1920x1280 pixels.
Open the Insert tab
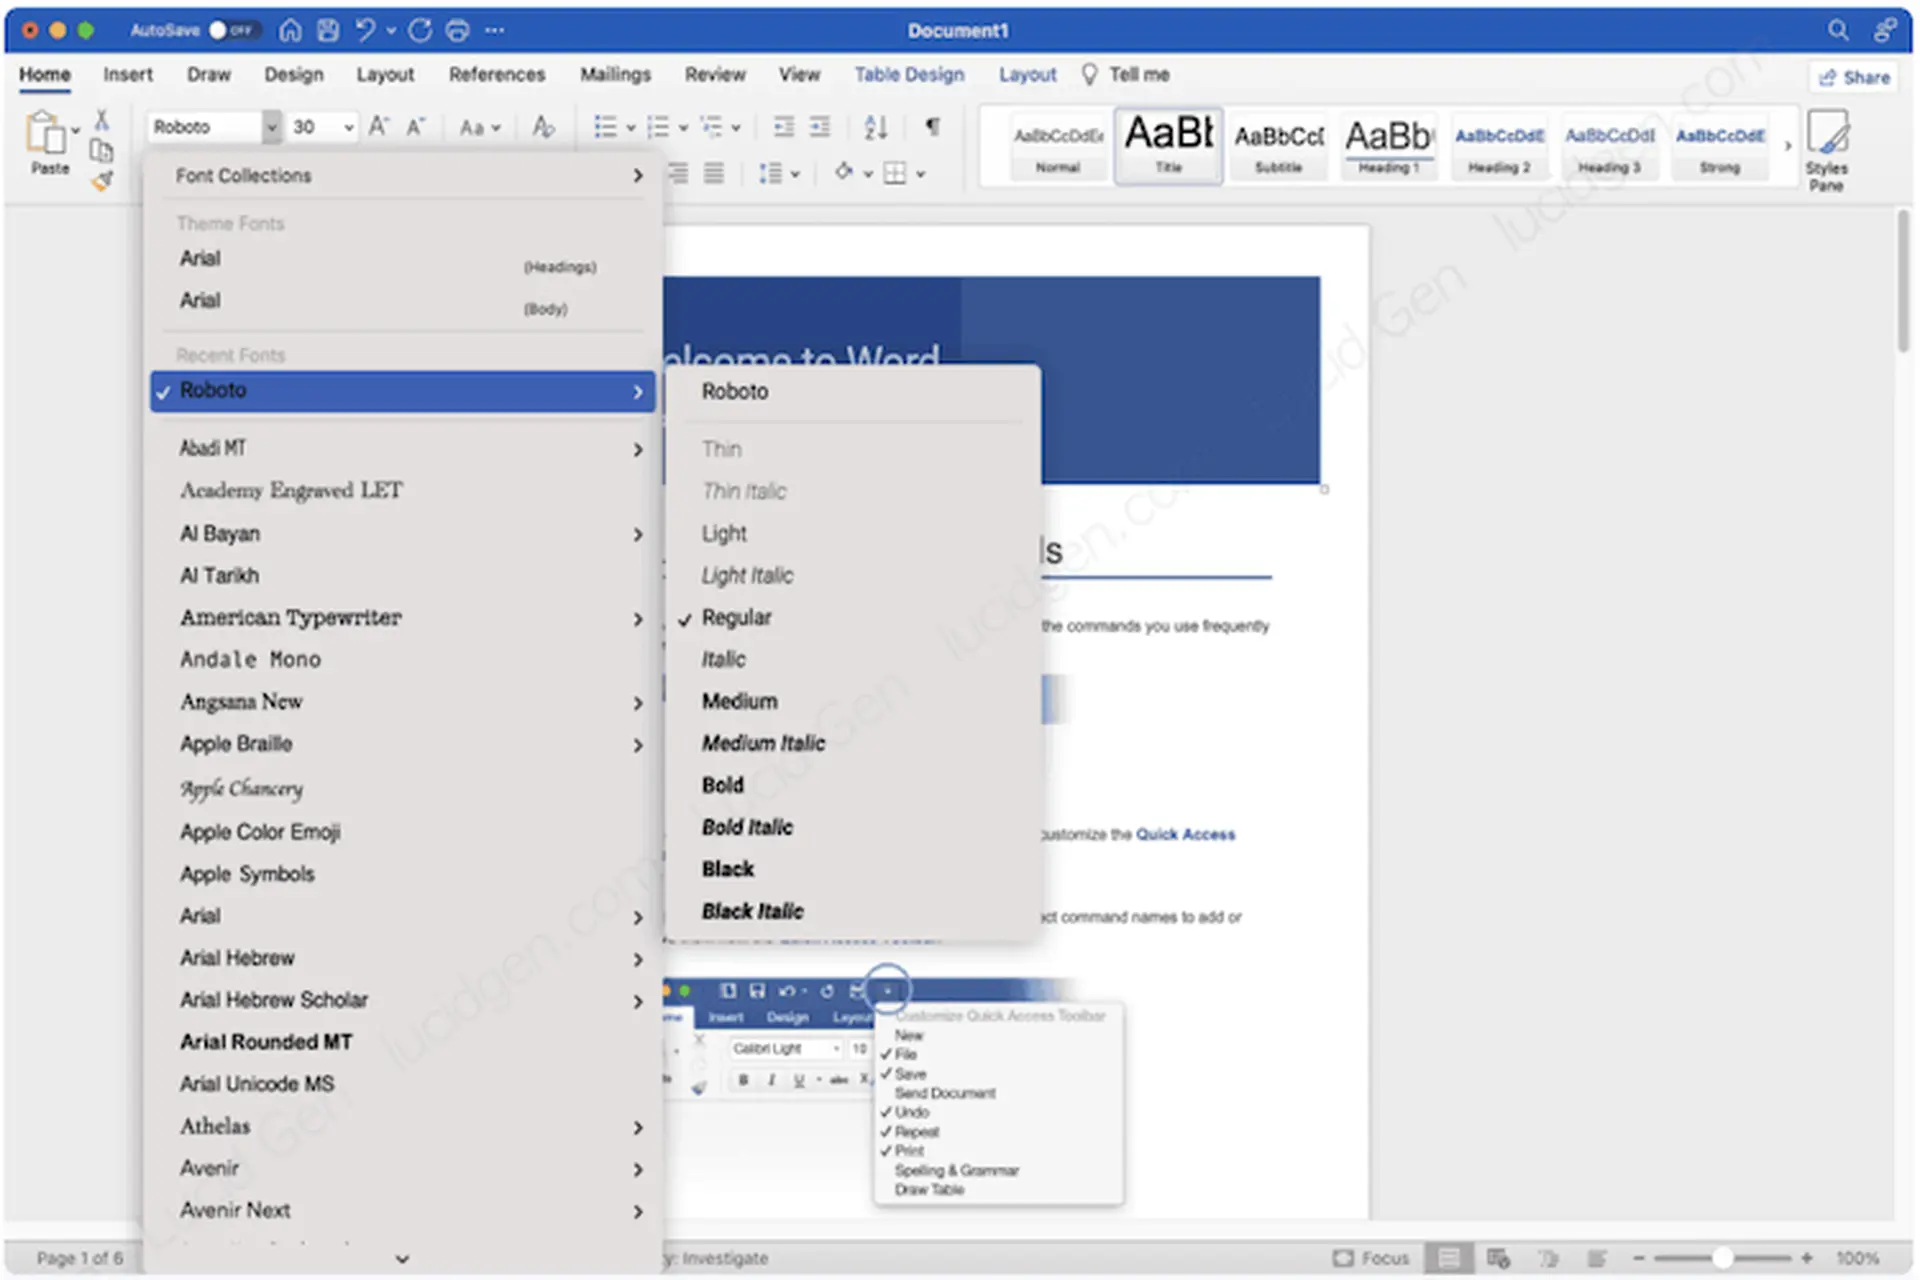[x=128, y=75]
